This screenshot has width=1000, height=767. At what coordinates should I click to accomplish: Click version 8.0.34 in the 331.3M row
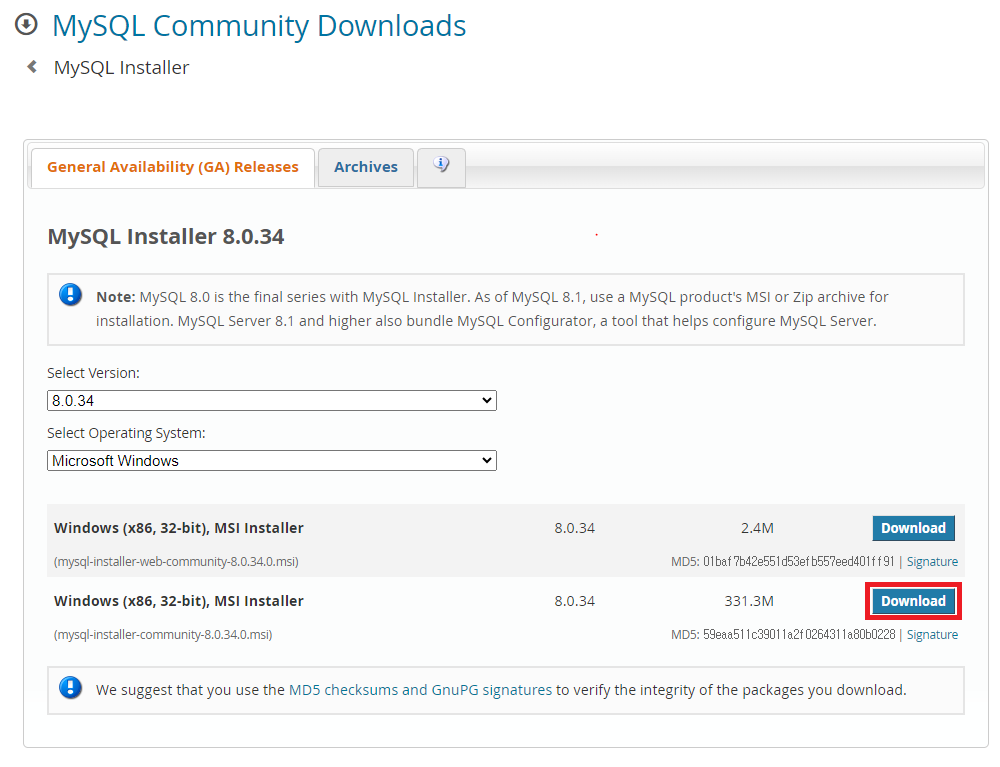[x=574, y=601]
